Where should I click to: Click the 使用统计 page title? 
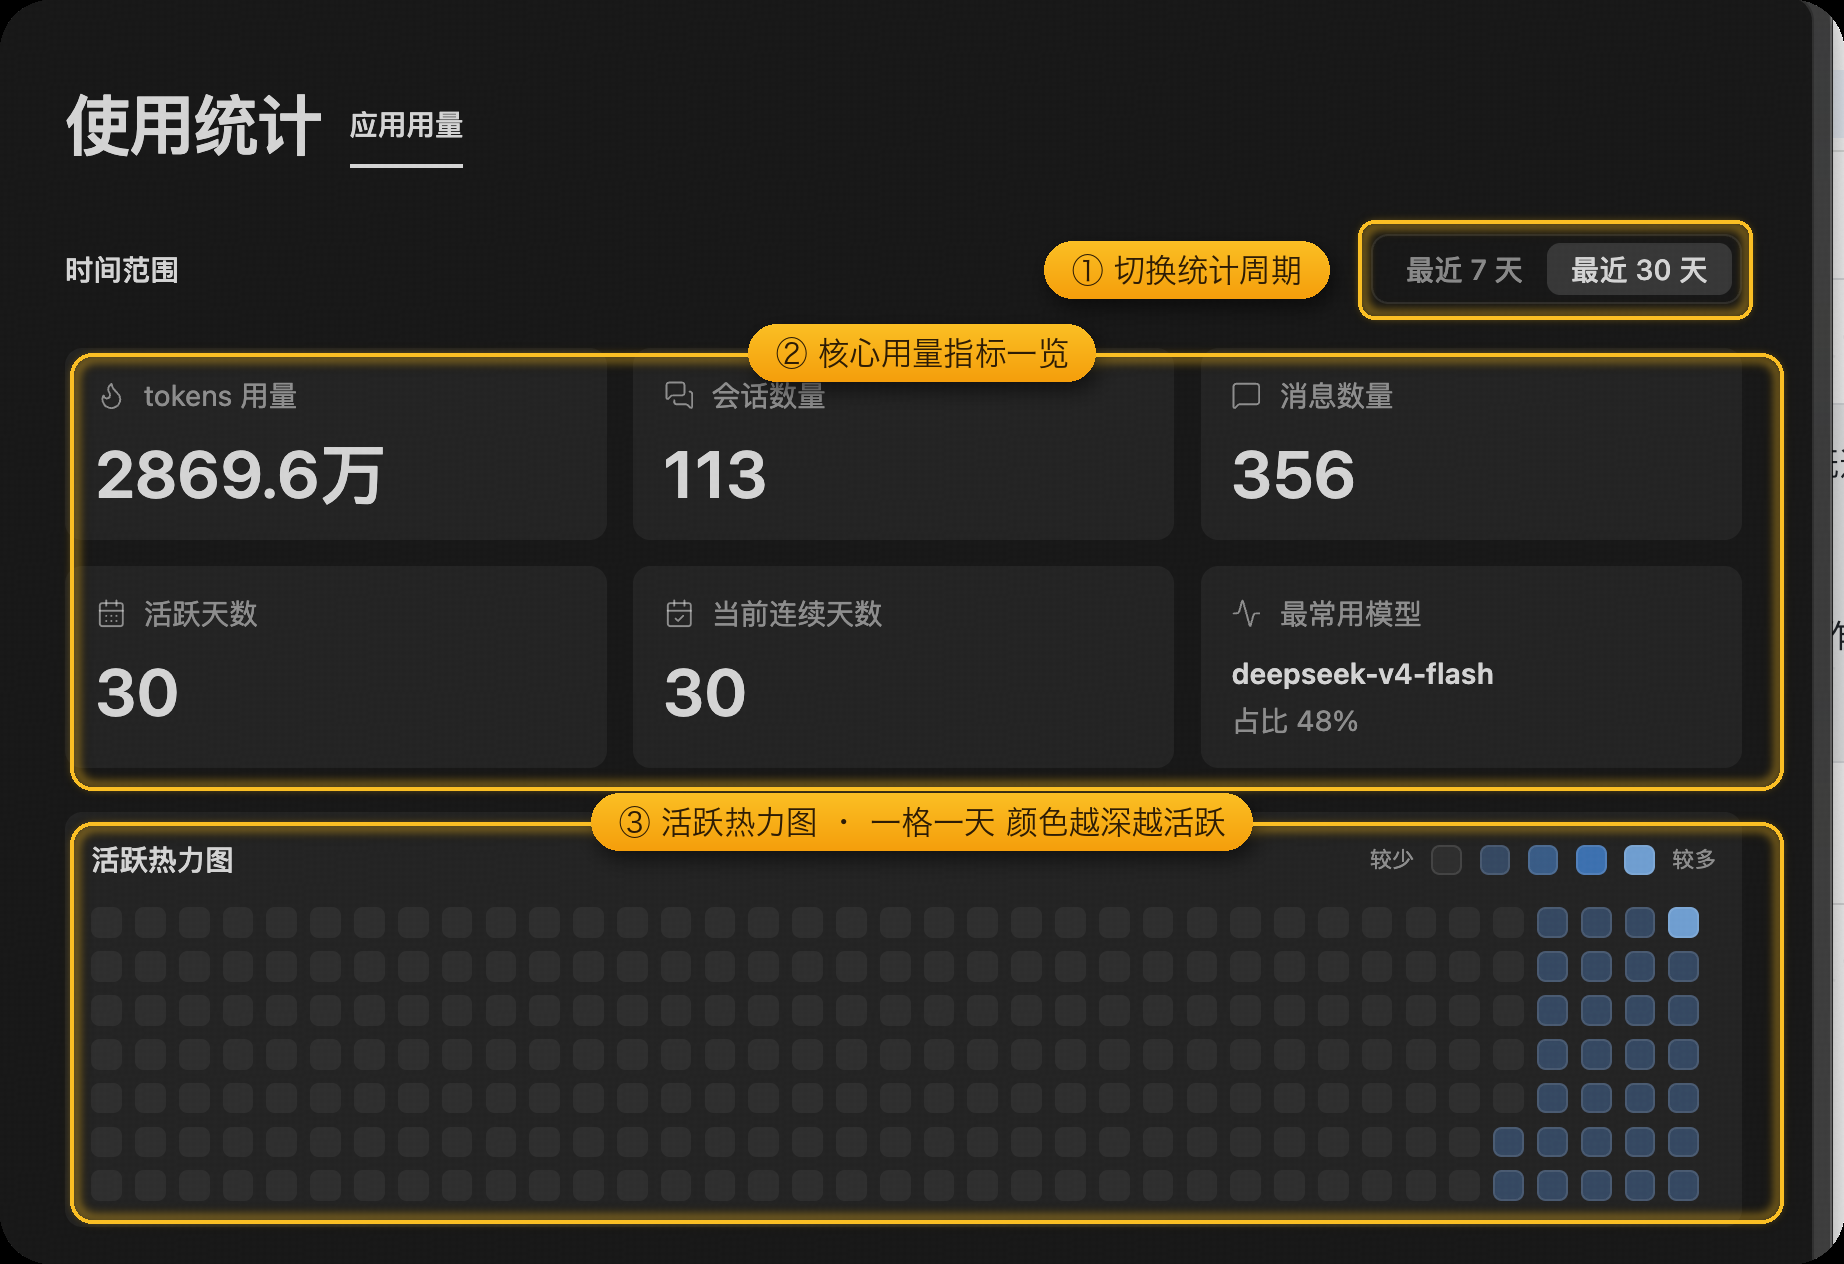coord(194,126)
